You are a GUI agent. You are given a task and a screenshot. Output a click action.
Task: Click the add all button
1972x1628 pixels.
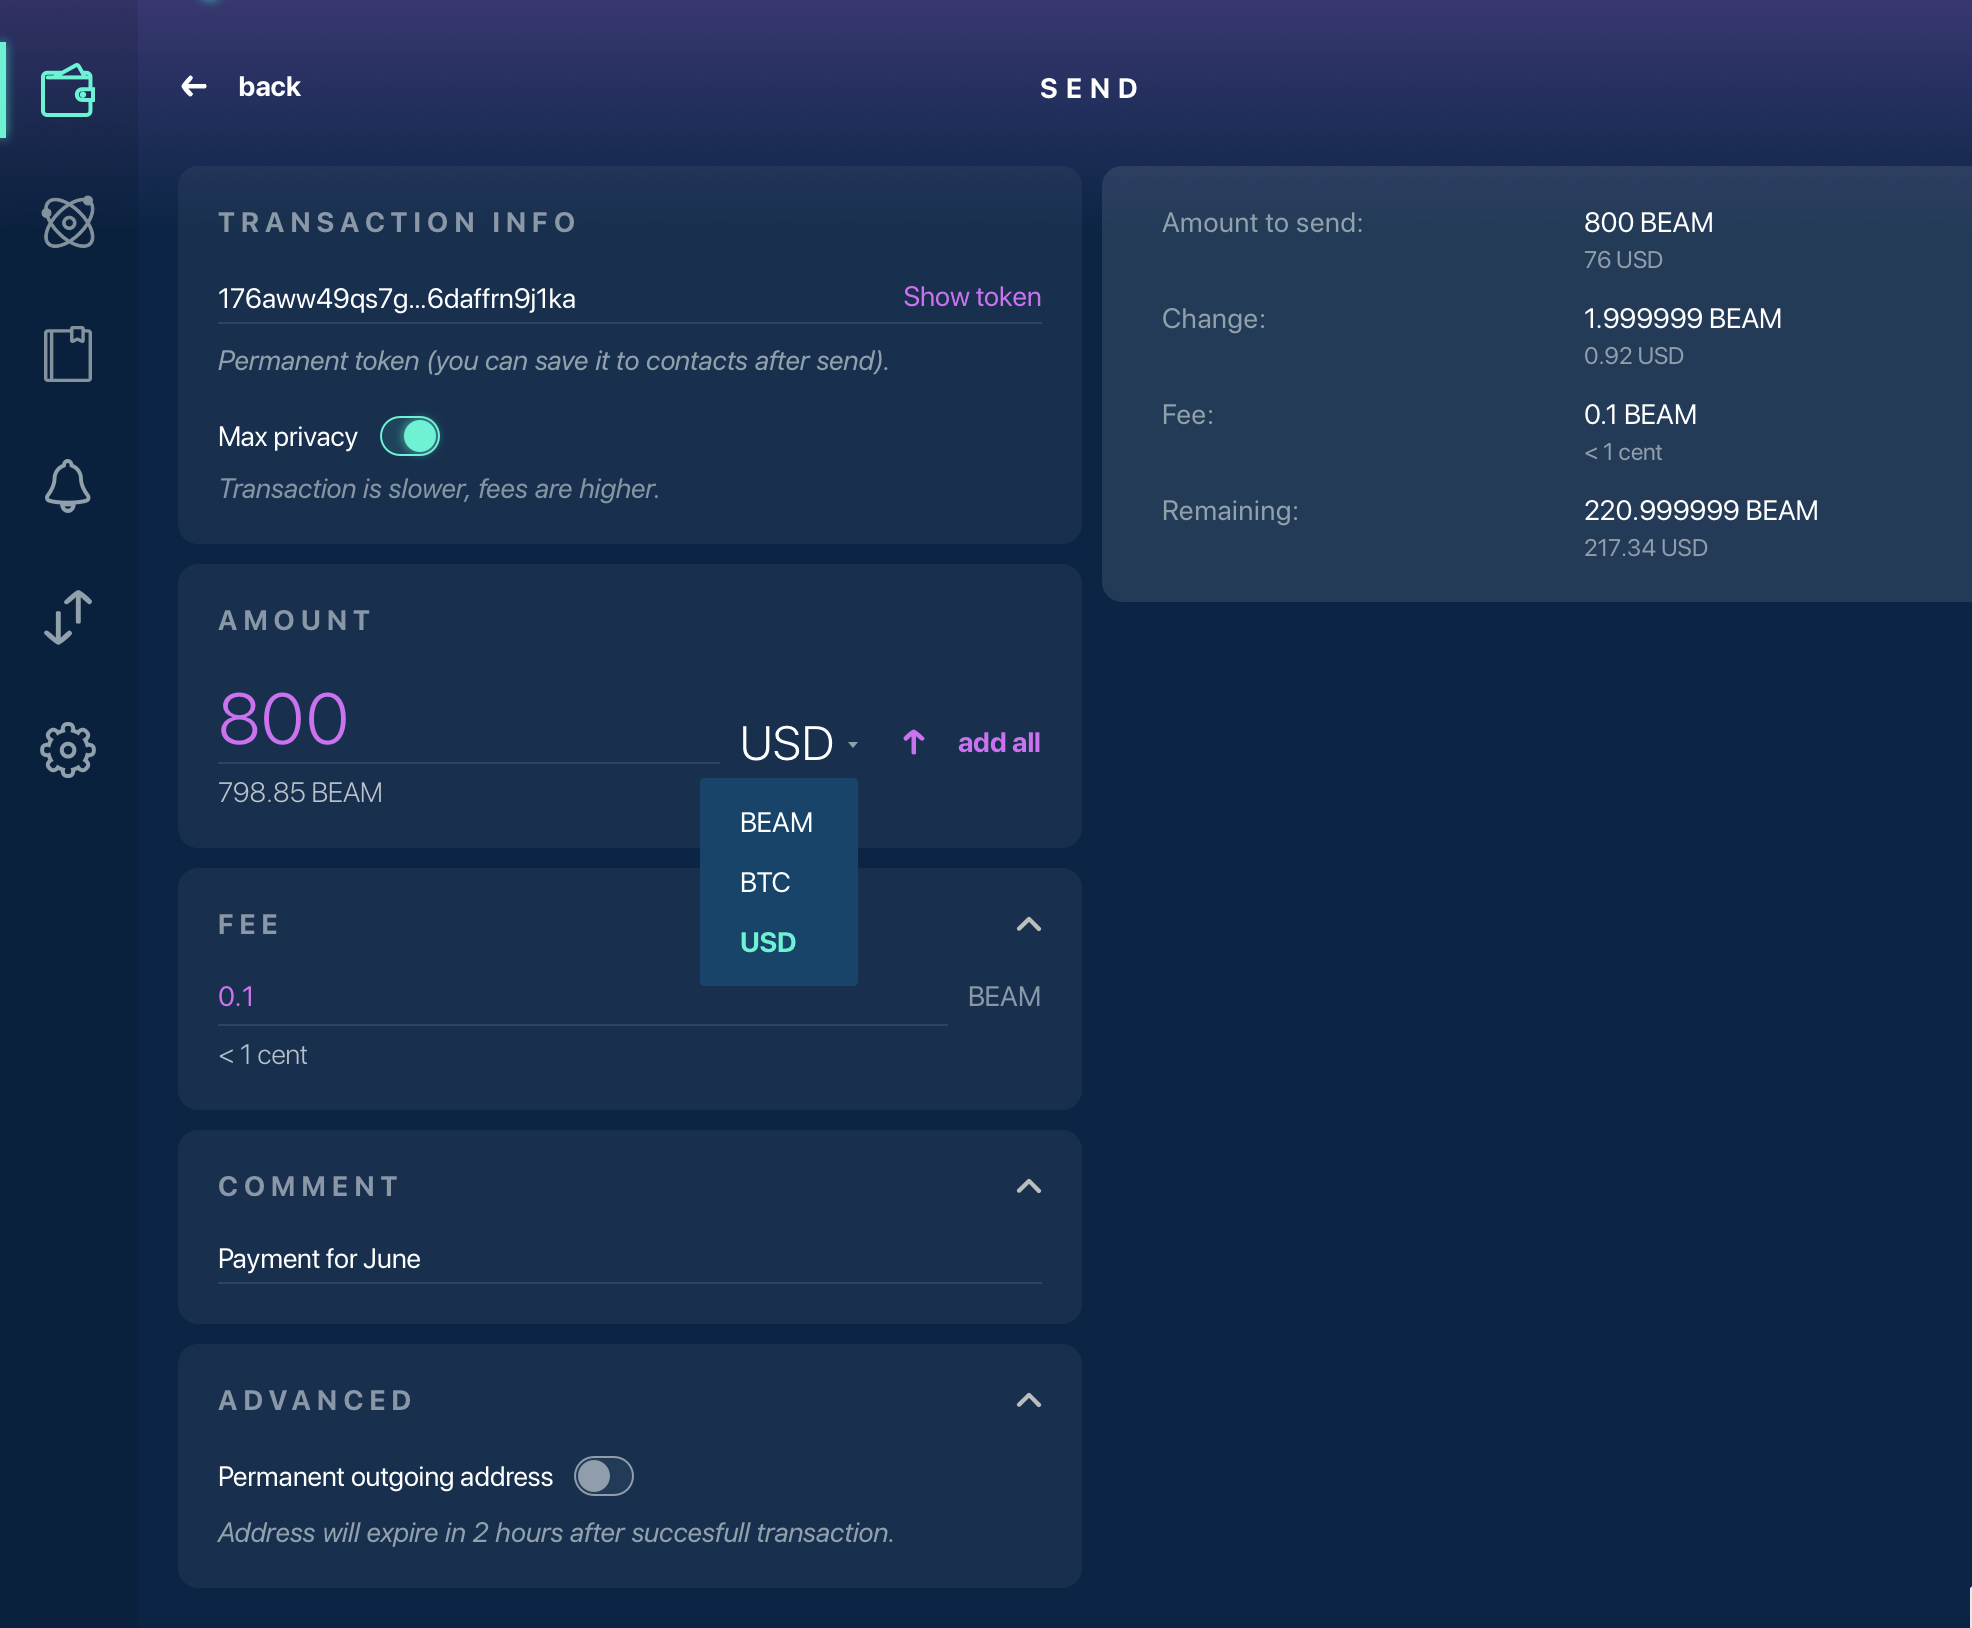(x=999, y=742)
